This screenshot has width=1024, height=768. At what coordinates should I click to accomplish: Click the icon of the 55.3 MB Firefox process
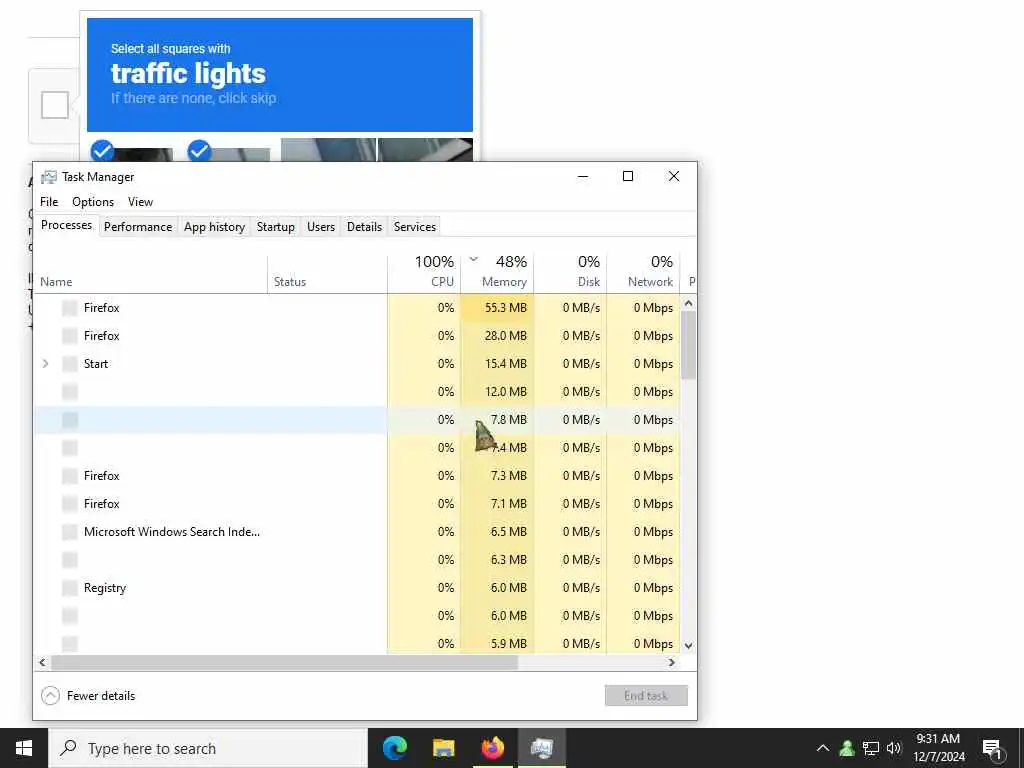tap(70, 308)
